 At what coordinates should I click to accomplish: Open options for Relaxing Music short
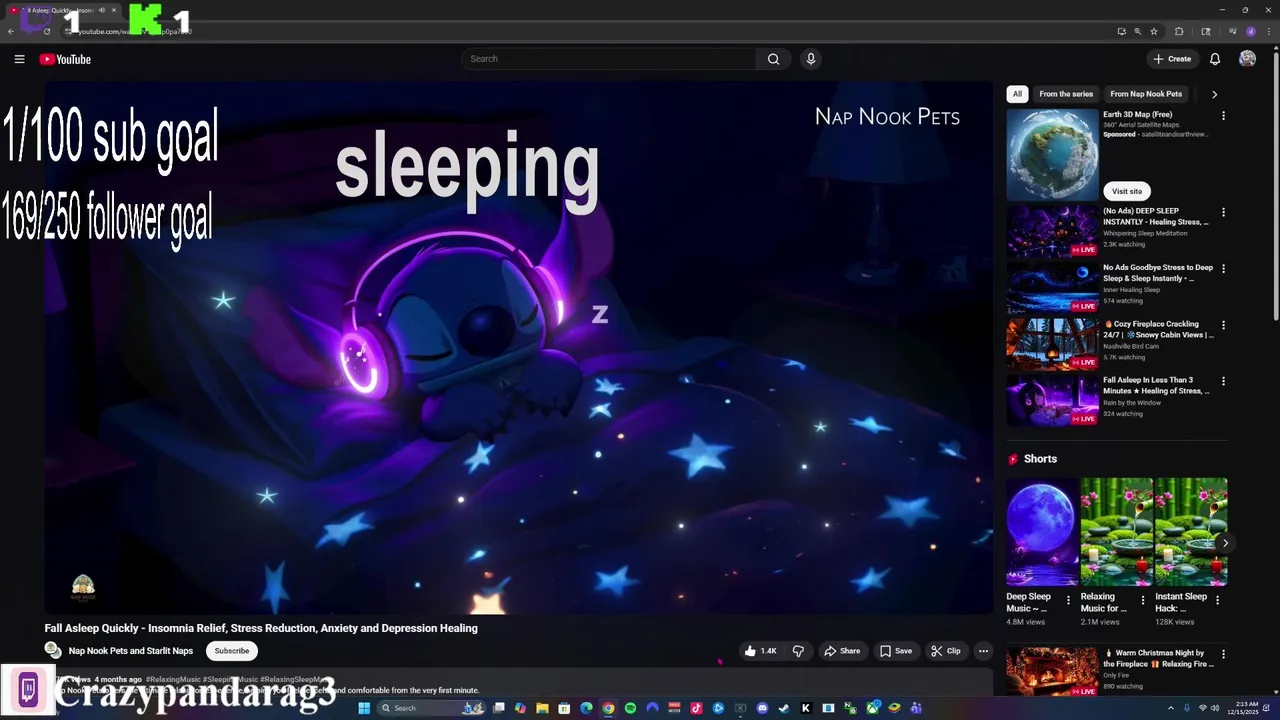(1143, 601)
